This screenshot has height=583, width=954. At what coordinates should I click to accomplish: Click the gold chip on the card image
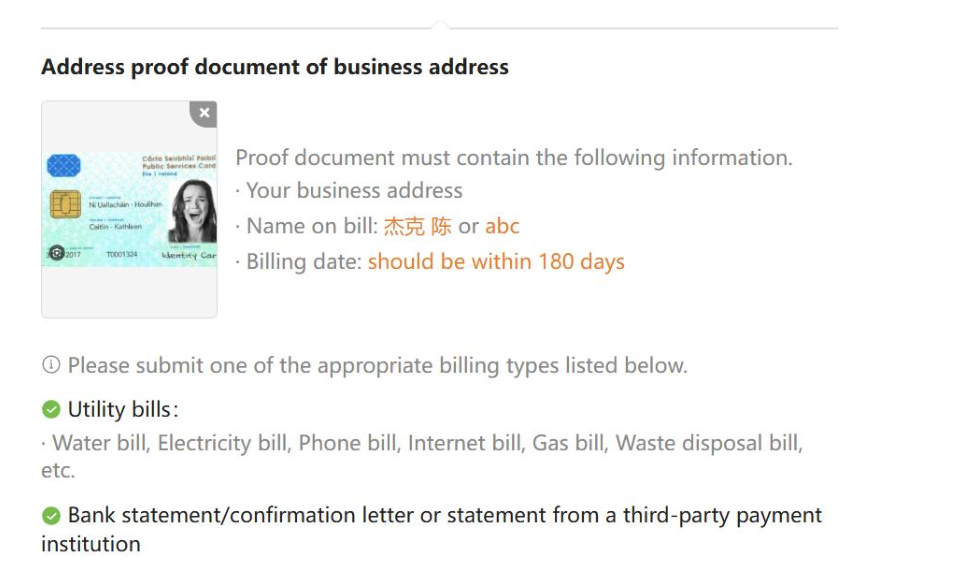65,203
